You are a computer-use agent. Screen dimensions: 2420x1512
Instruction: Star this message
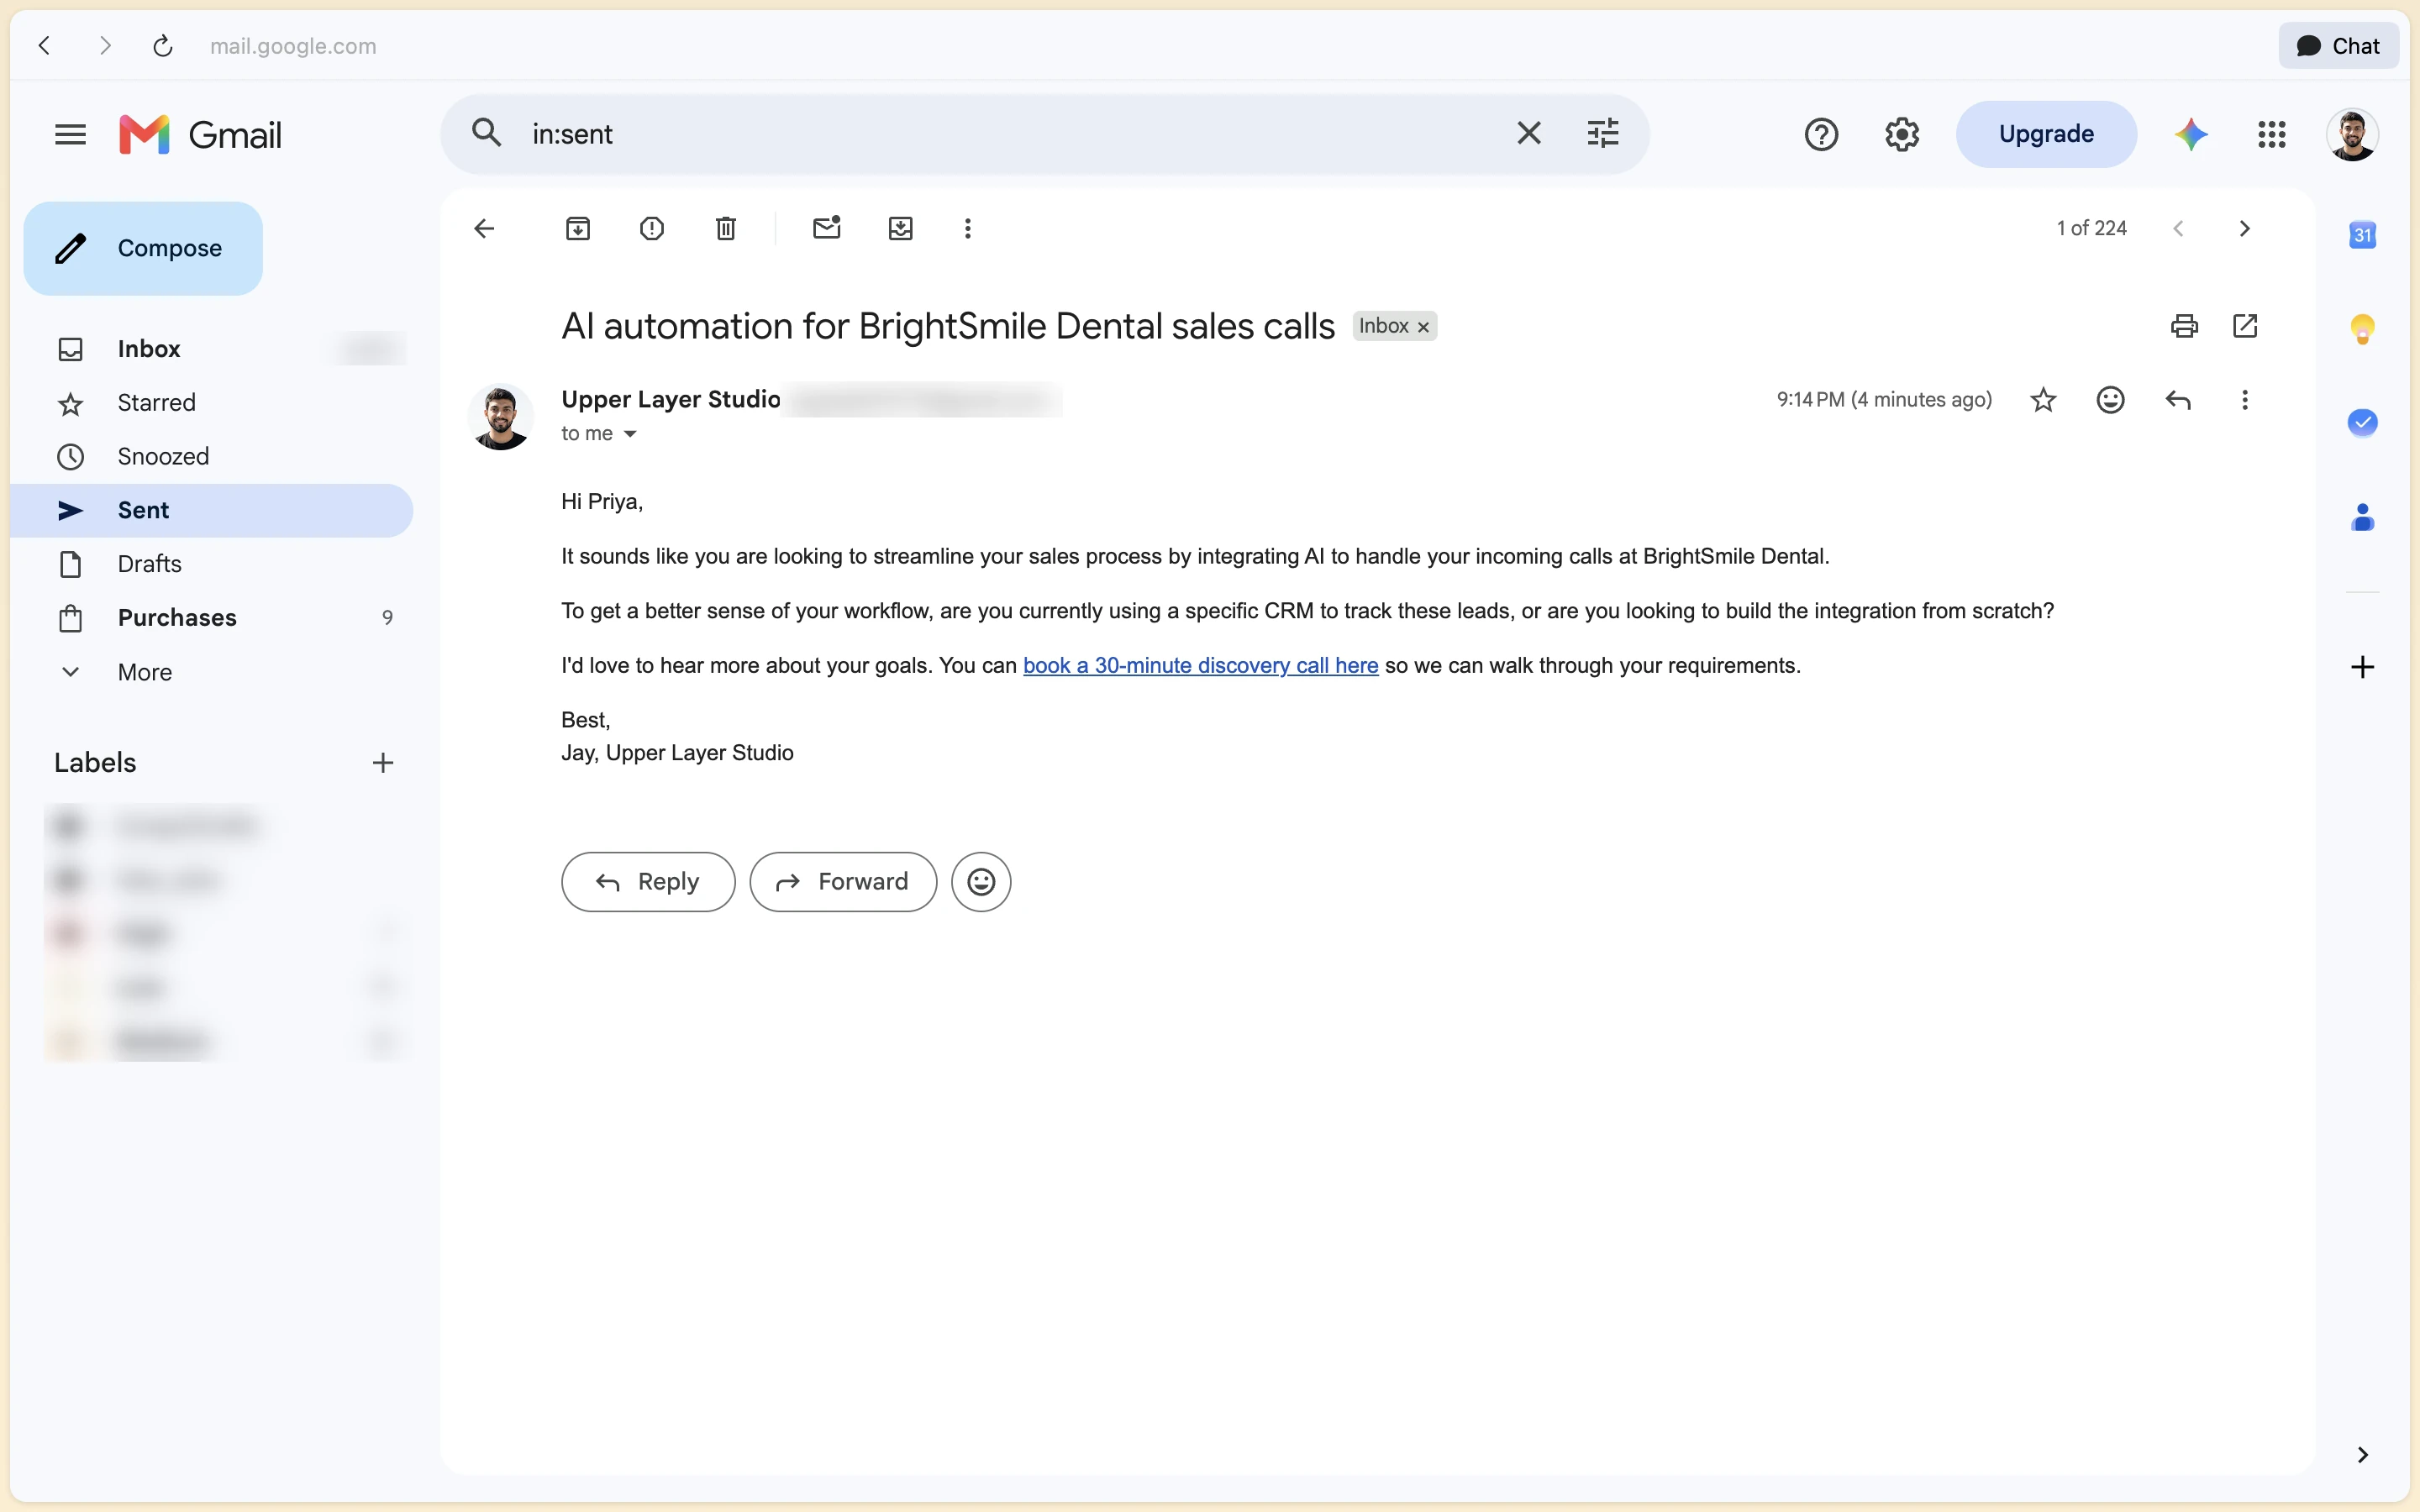tap(2044, 400)
